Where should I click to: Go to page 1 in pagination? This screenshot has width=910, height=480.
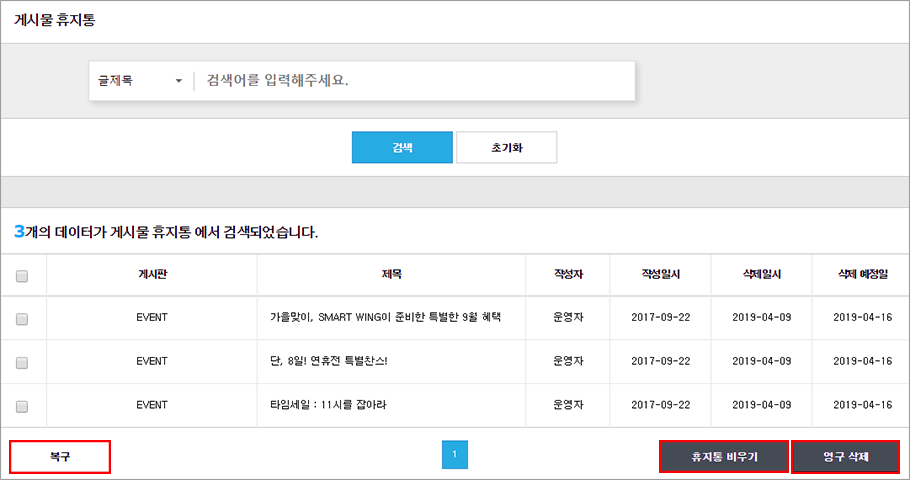454,454
